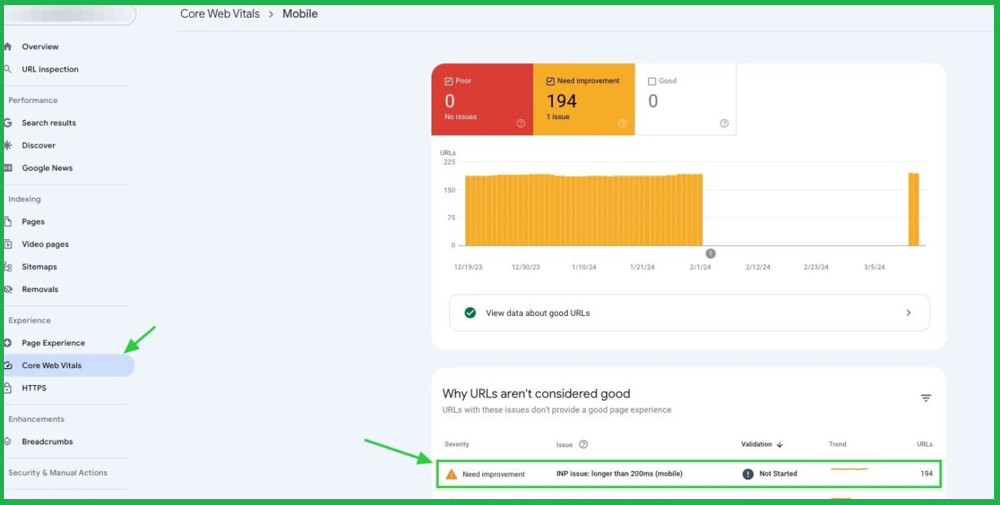Click the Google G icon beside Search results
The image size is (1000, 505).
[x=8, y=122]
